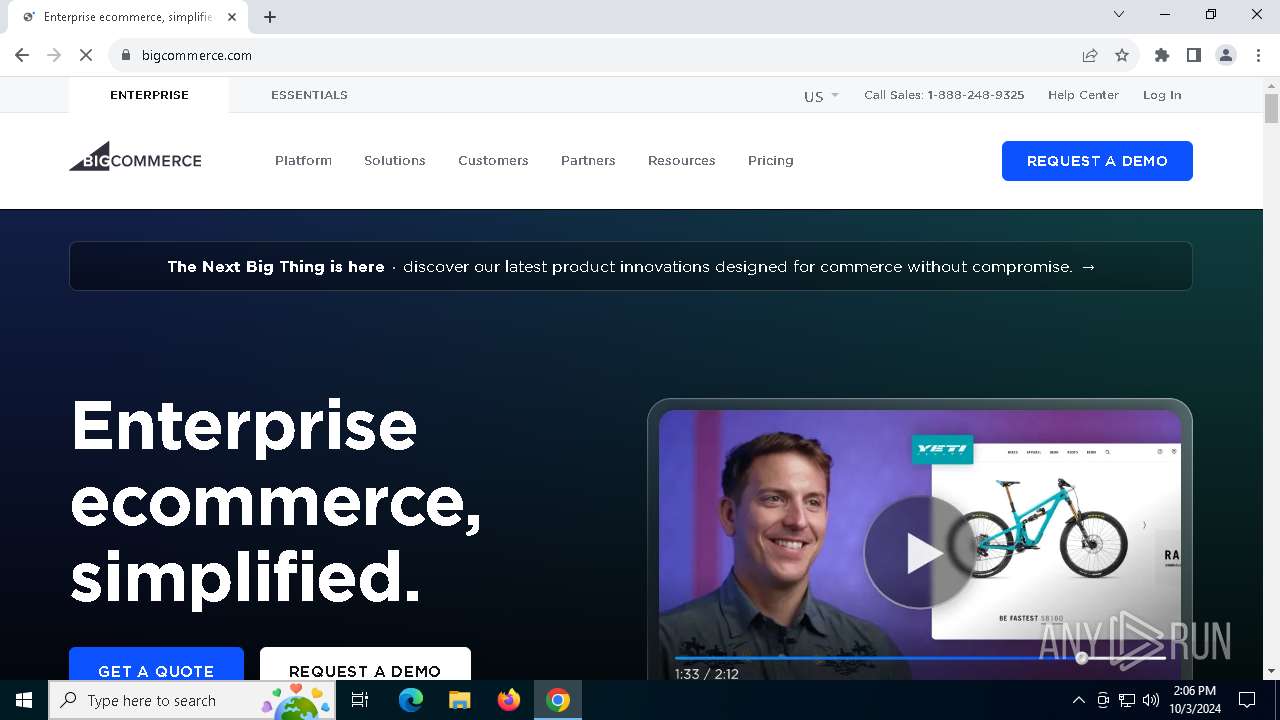
Task: Open the volume speaker icon
Action: [x=1151, y=700]
